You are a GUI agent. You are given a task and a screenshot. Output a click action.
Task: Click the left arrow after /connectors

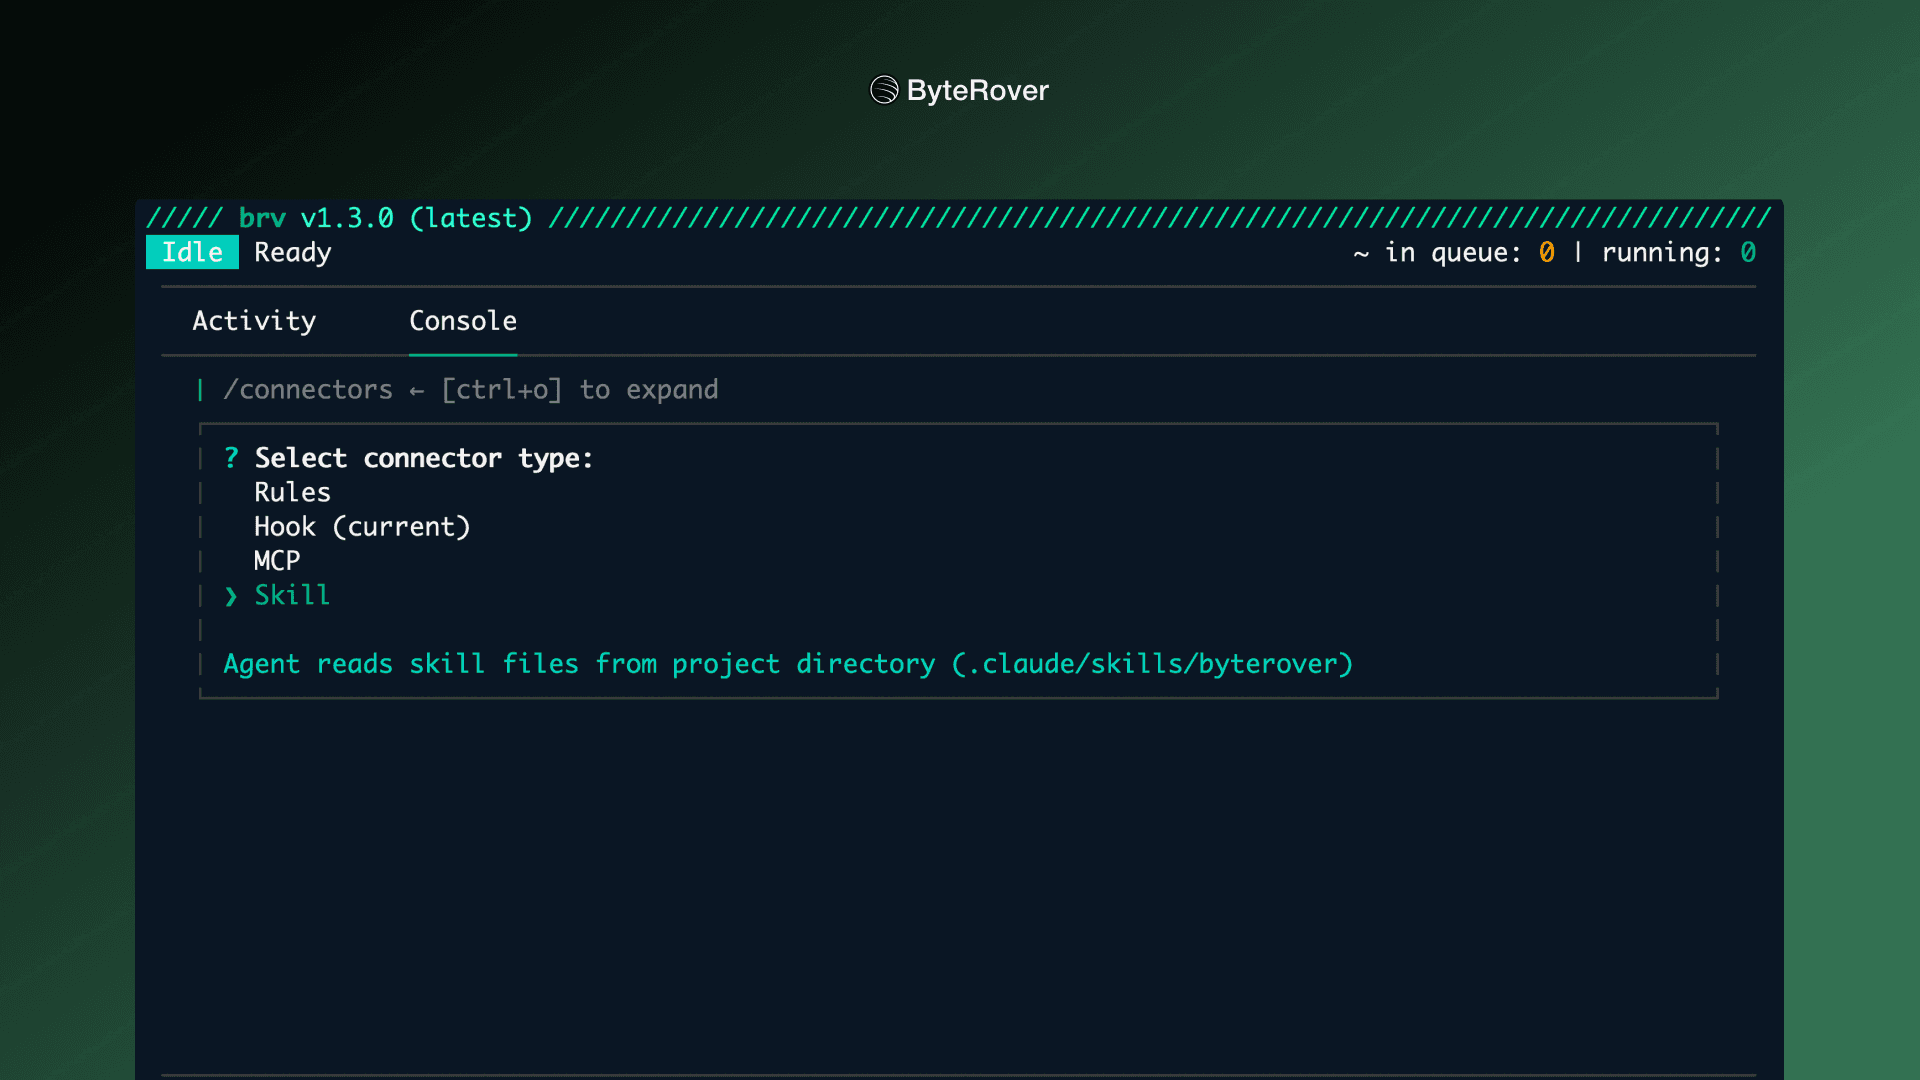(417, 391)
